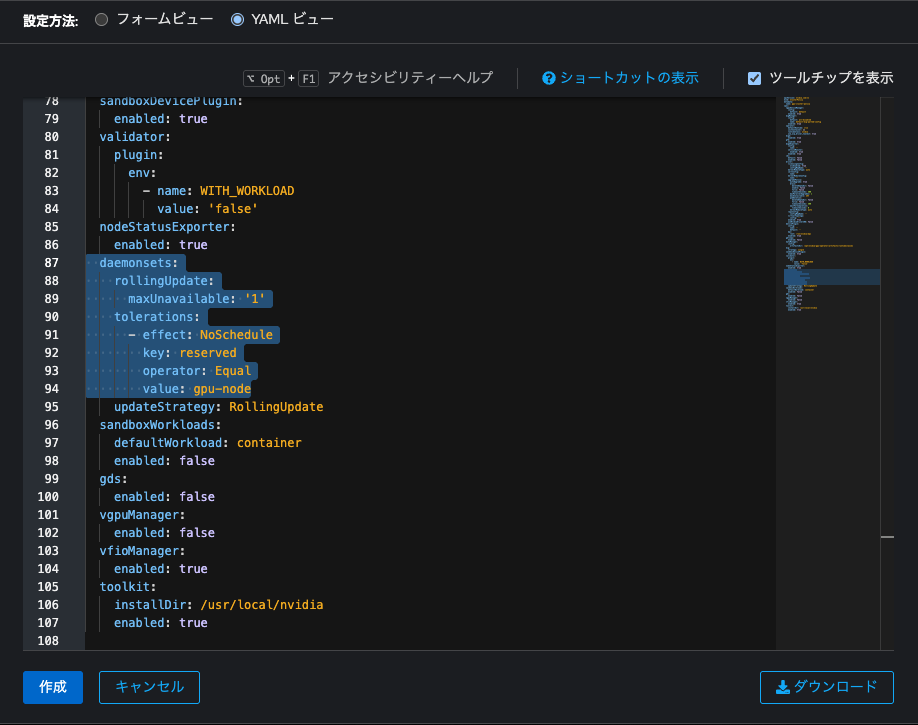
Task: Open the ショートカットの表示 link
Action: (x=629, y=78)
